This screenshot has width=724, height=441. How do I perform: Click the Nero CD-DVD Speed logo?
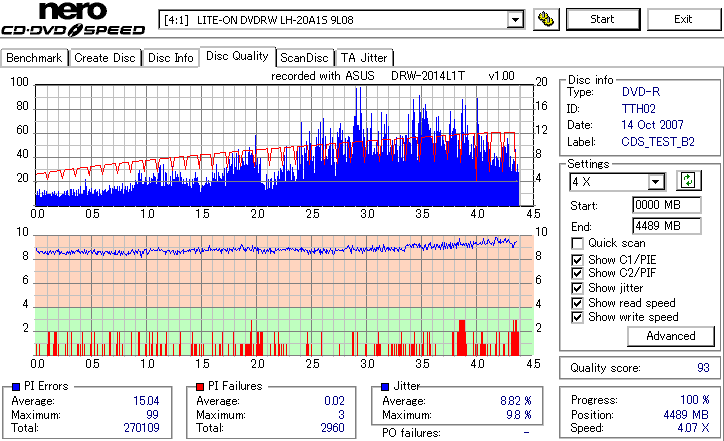pyautogui.click(x=73, y=19)
